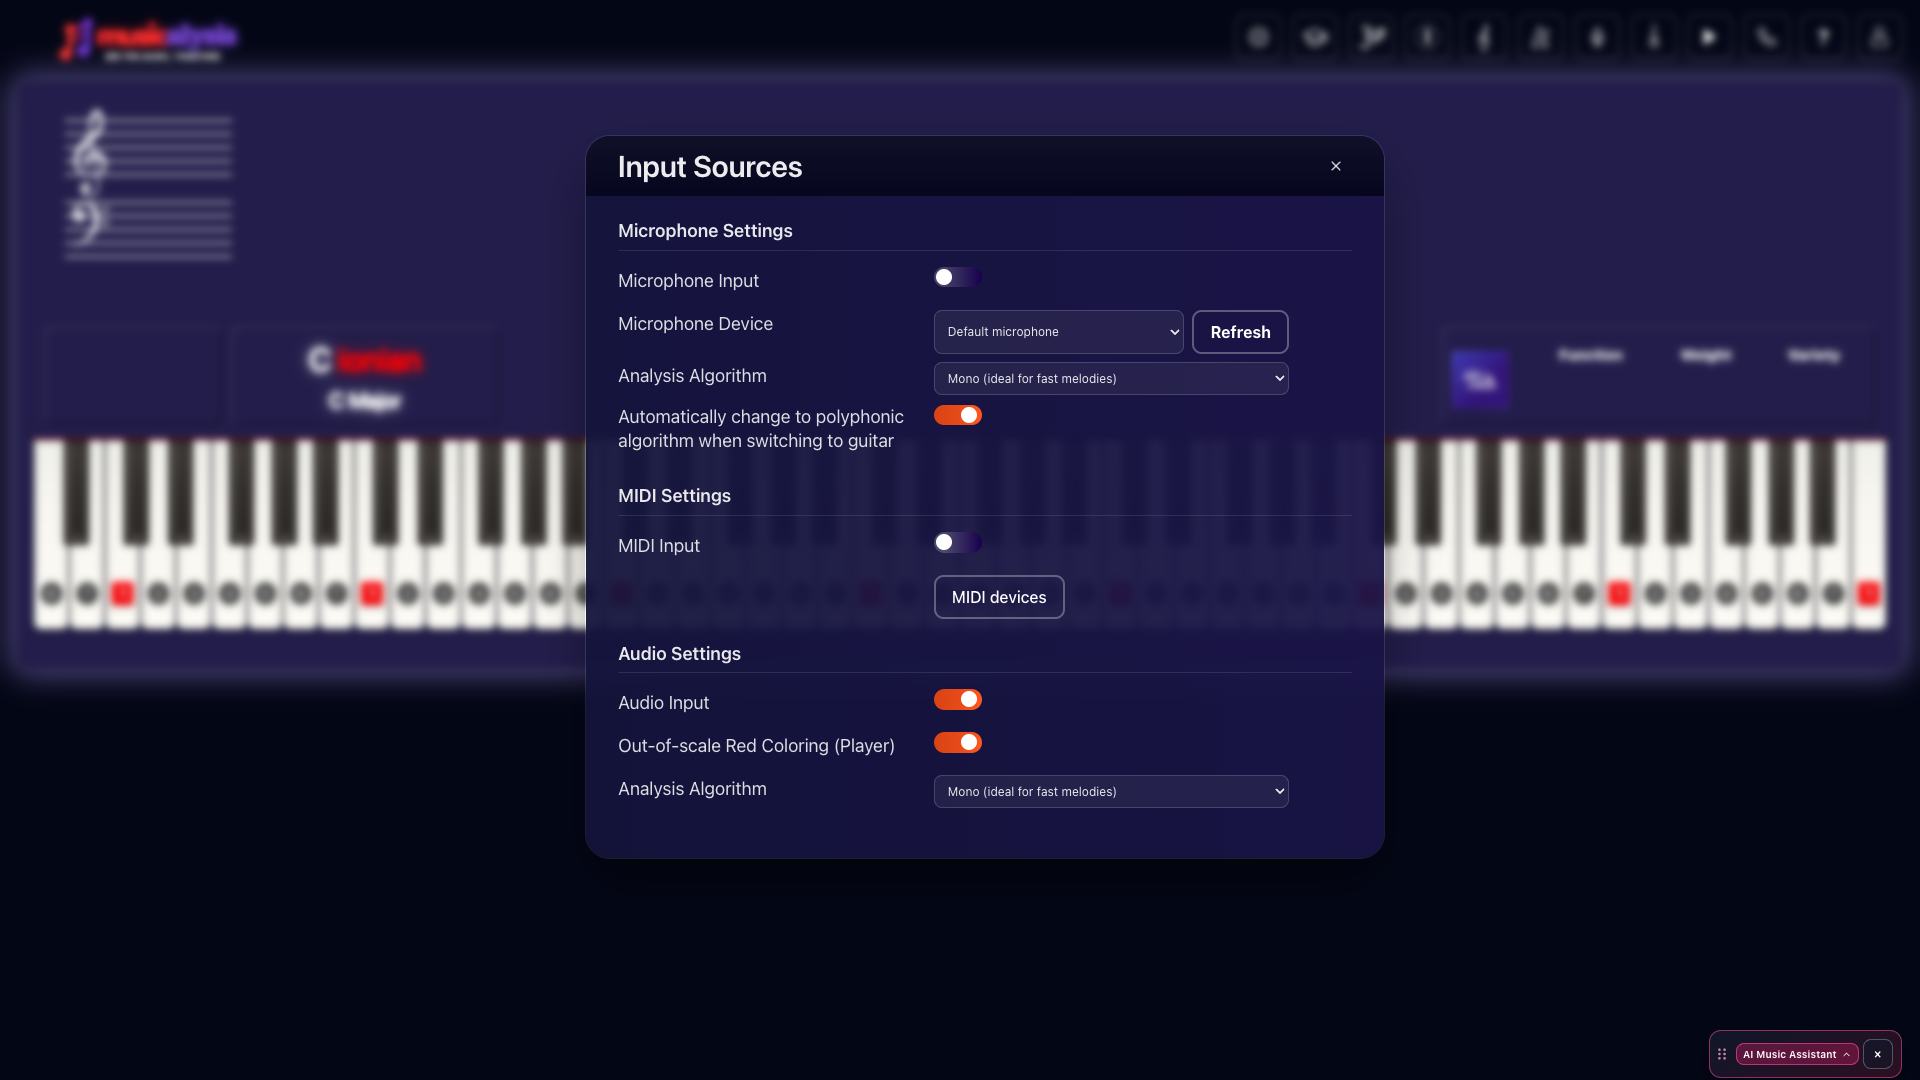Click the MIDI Input label

(x=659, y=546)
